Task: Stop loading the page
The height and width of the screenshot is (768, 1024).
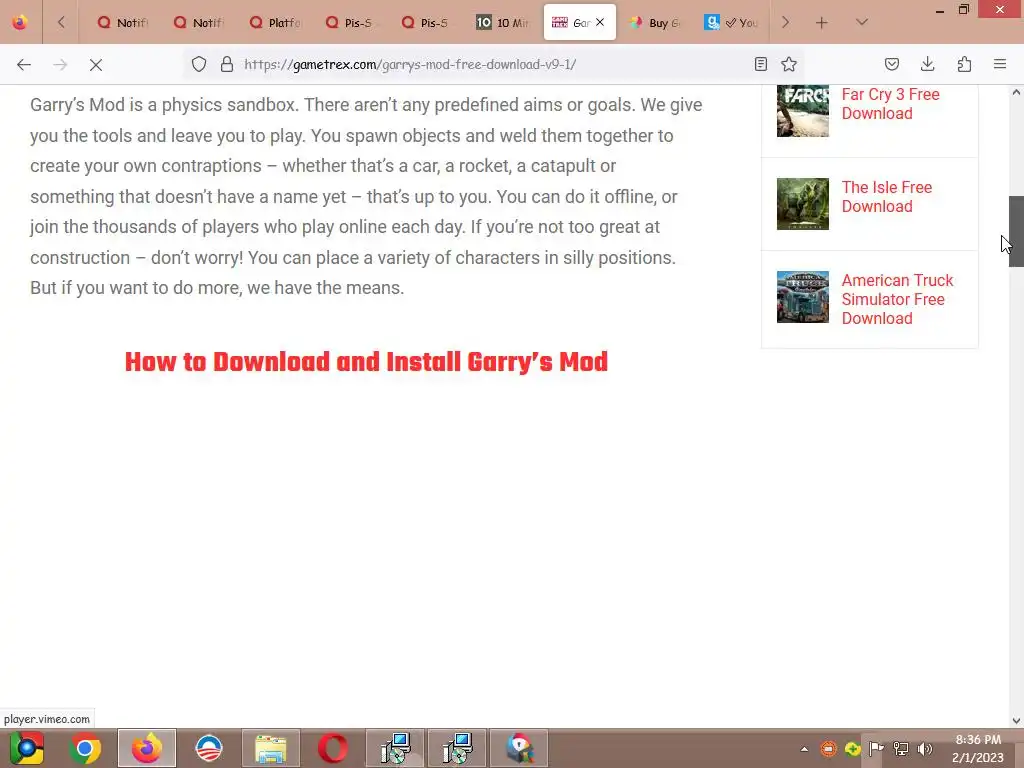Action: [96, 65]
